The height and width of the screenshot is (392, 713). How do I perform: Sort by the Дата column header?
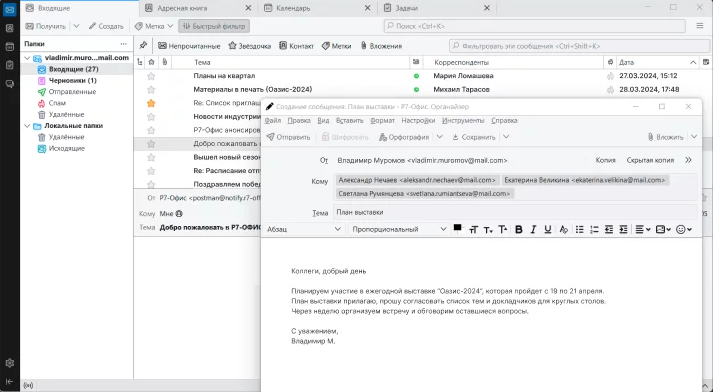coord(658,62)
